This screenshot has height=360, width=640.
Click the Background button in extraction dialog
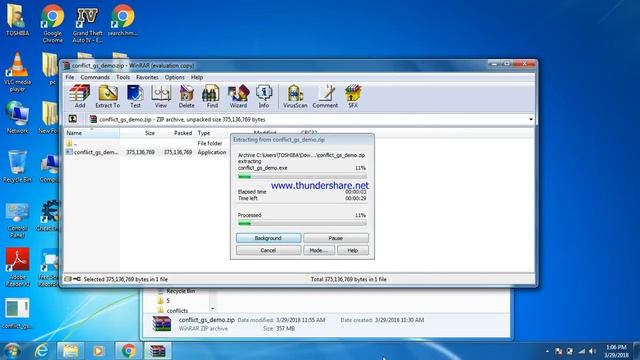pyautogui.click(x=268, y=238)
